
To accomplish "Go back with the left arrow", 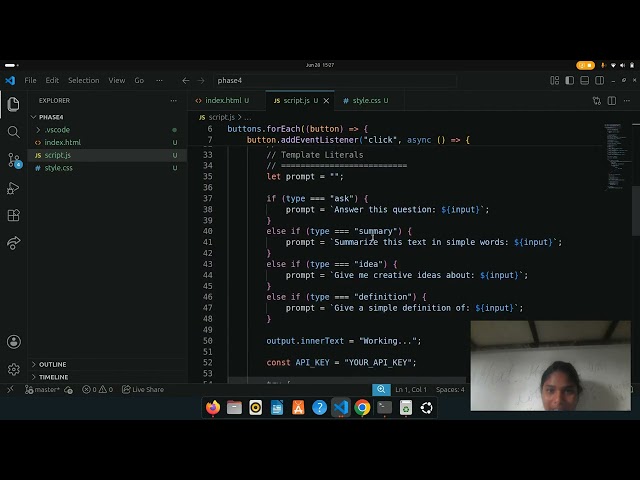I will point(186,80).
